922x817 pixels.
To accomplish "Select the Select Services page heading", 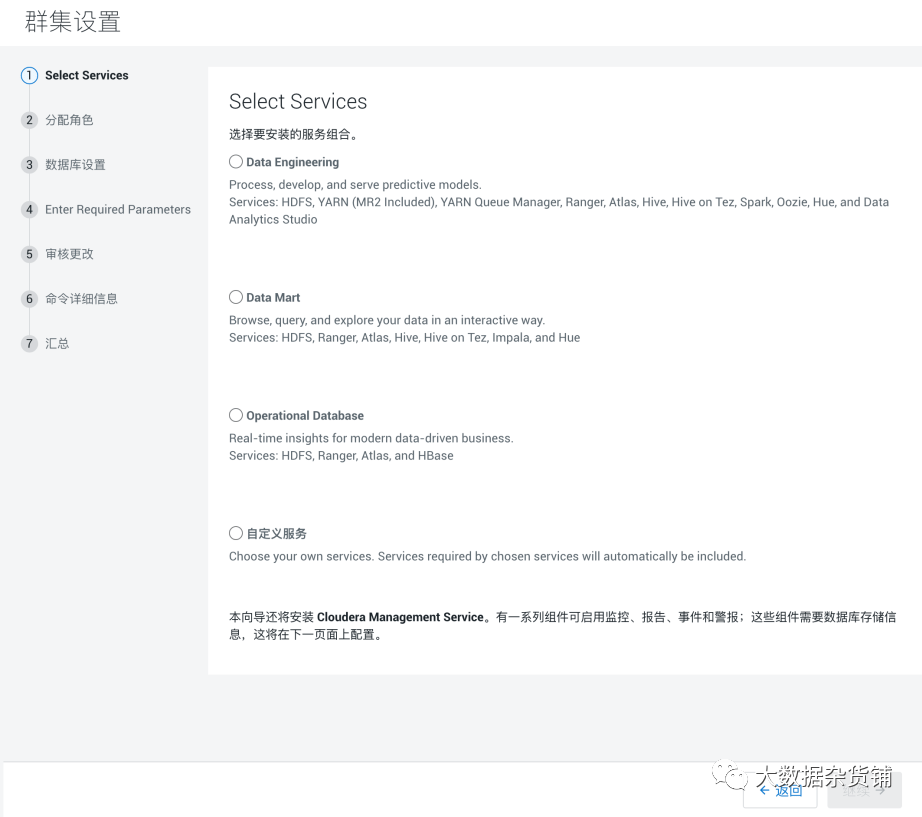I will point(297,101).
